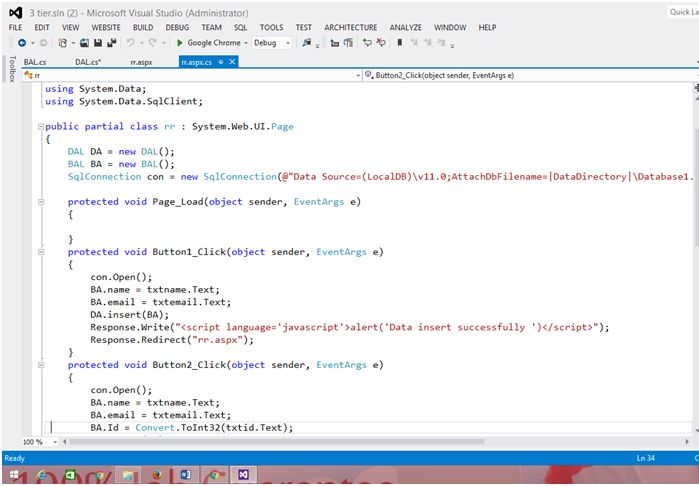This screenshot has width=699, height=486.
Task: Switch to the rr.aspx tab
Action: (x=141, y=62)
